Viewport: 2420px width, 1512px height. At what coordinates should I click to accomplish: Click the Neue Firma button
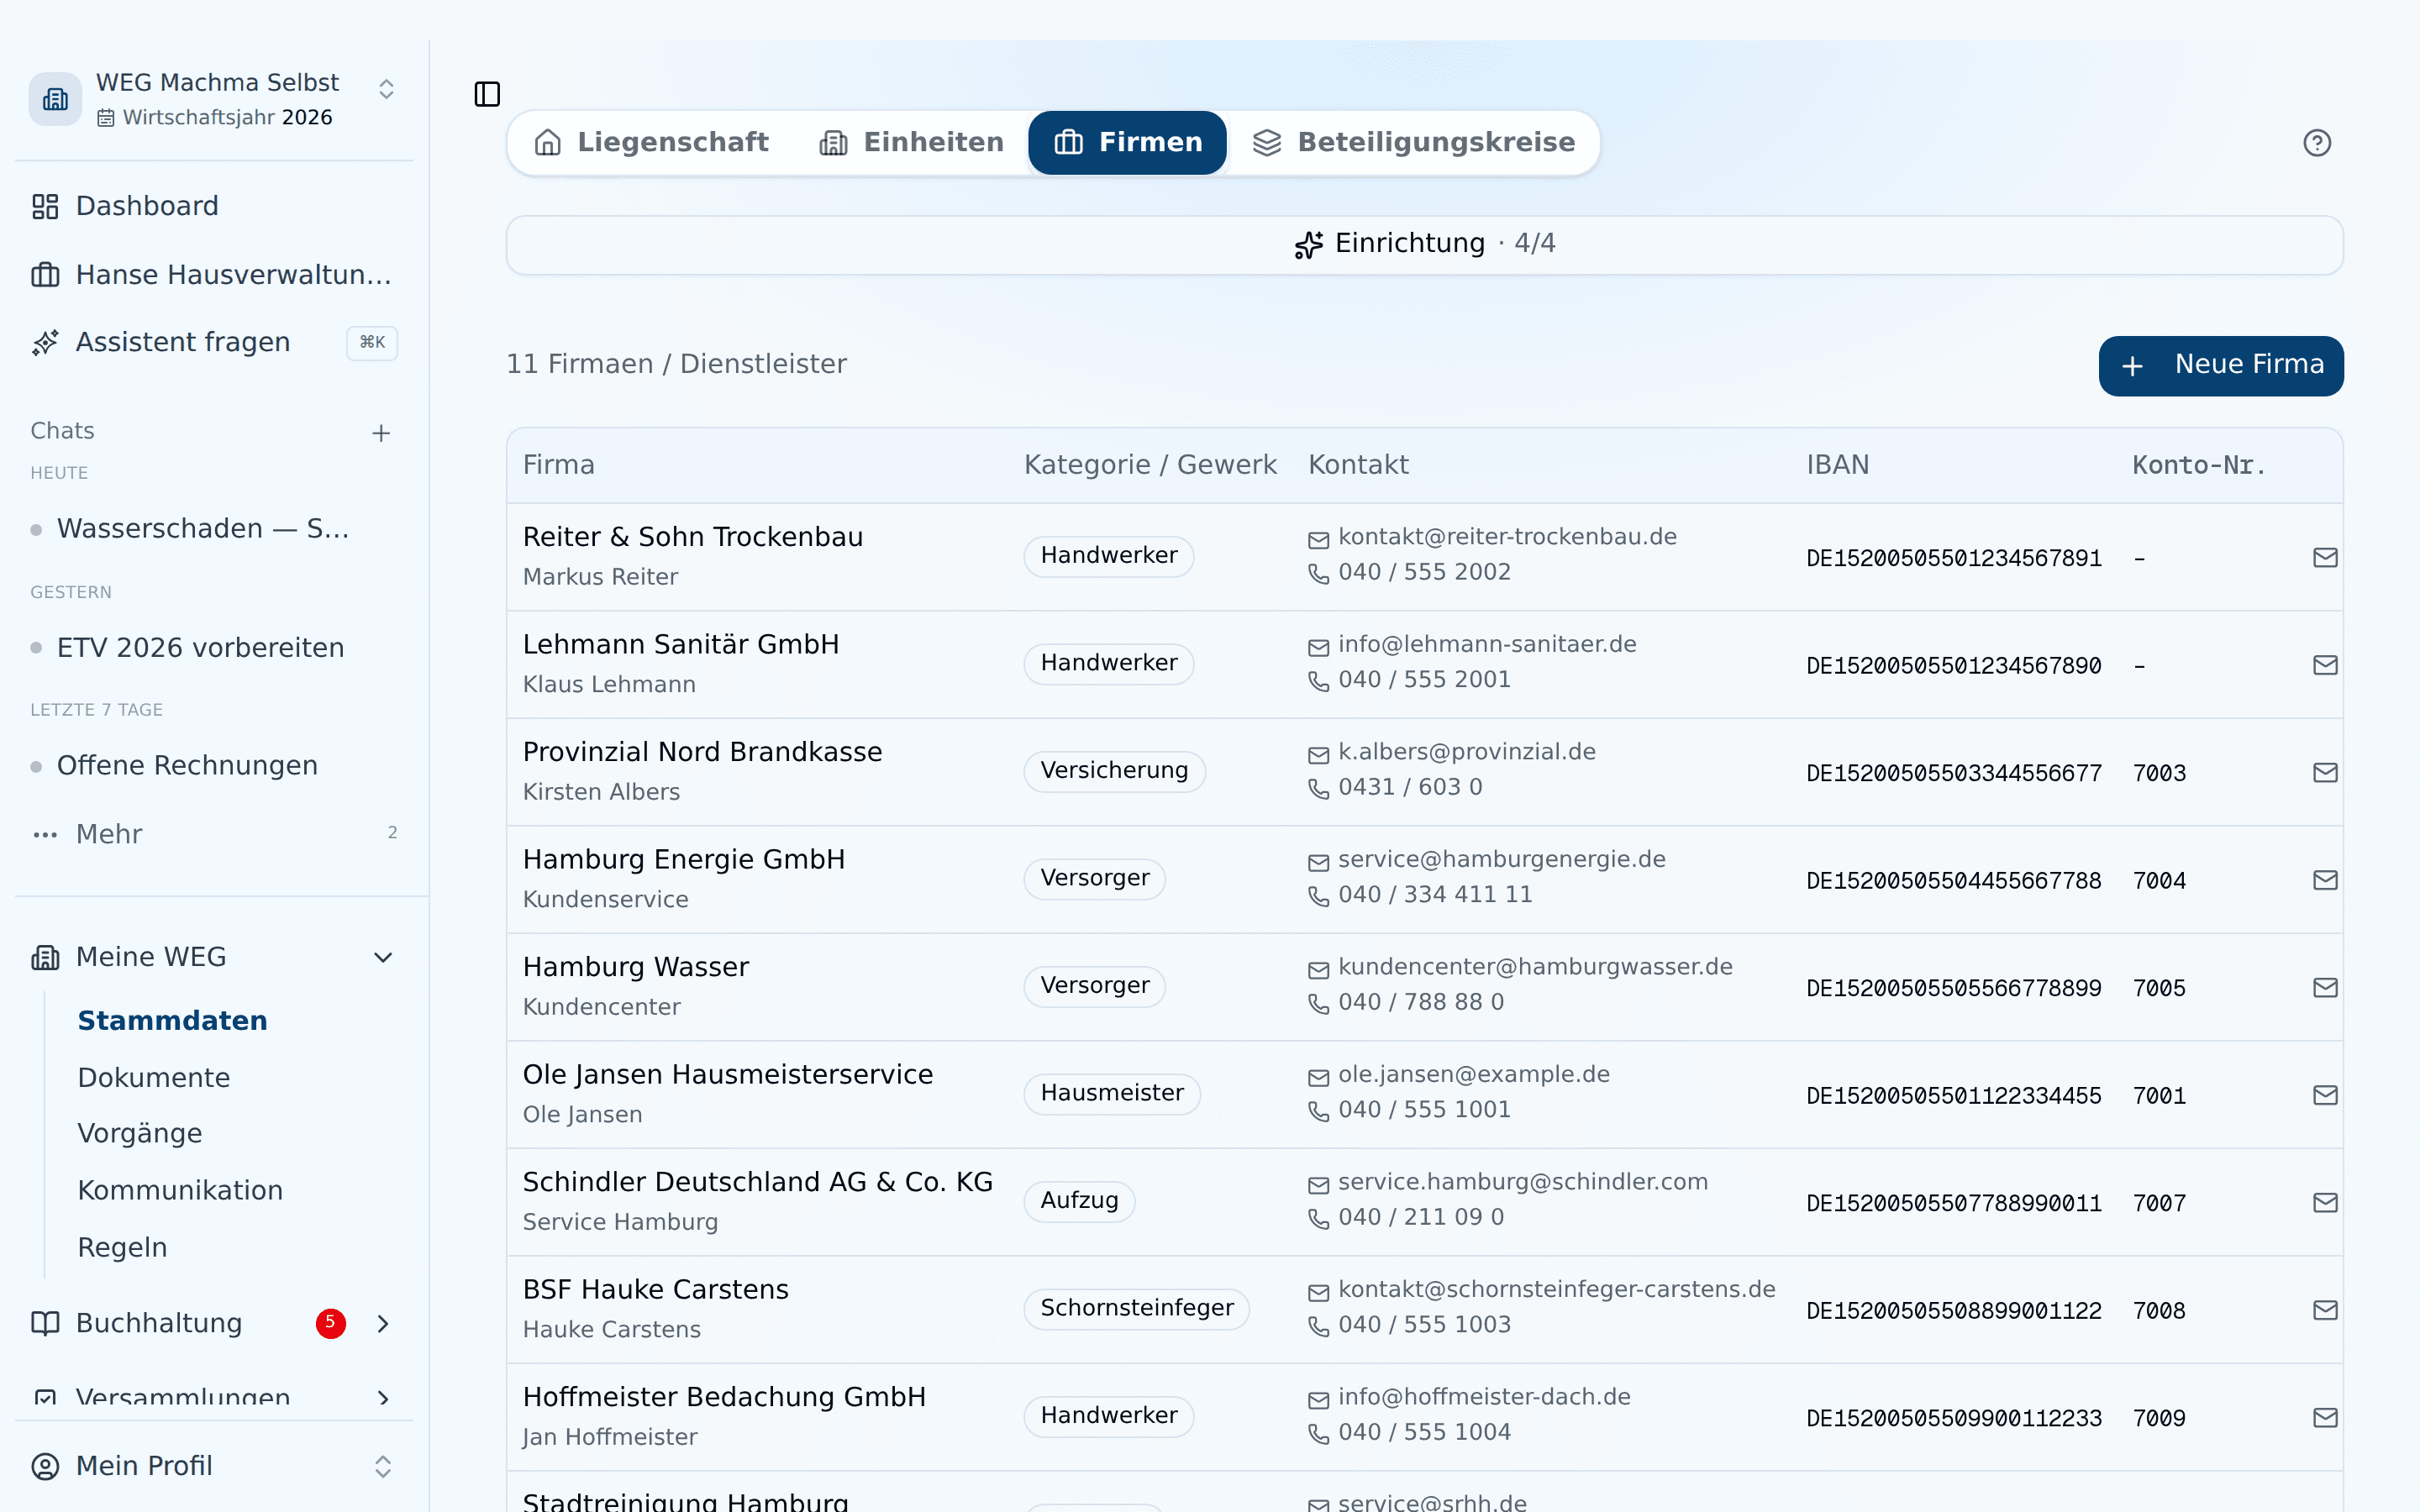pos(2220,366)
